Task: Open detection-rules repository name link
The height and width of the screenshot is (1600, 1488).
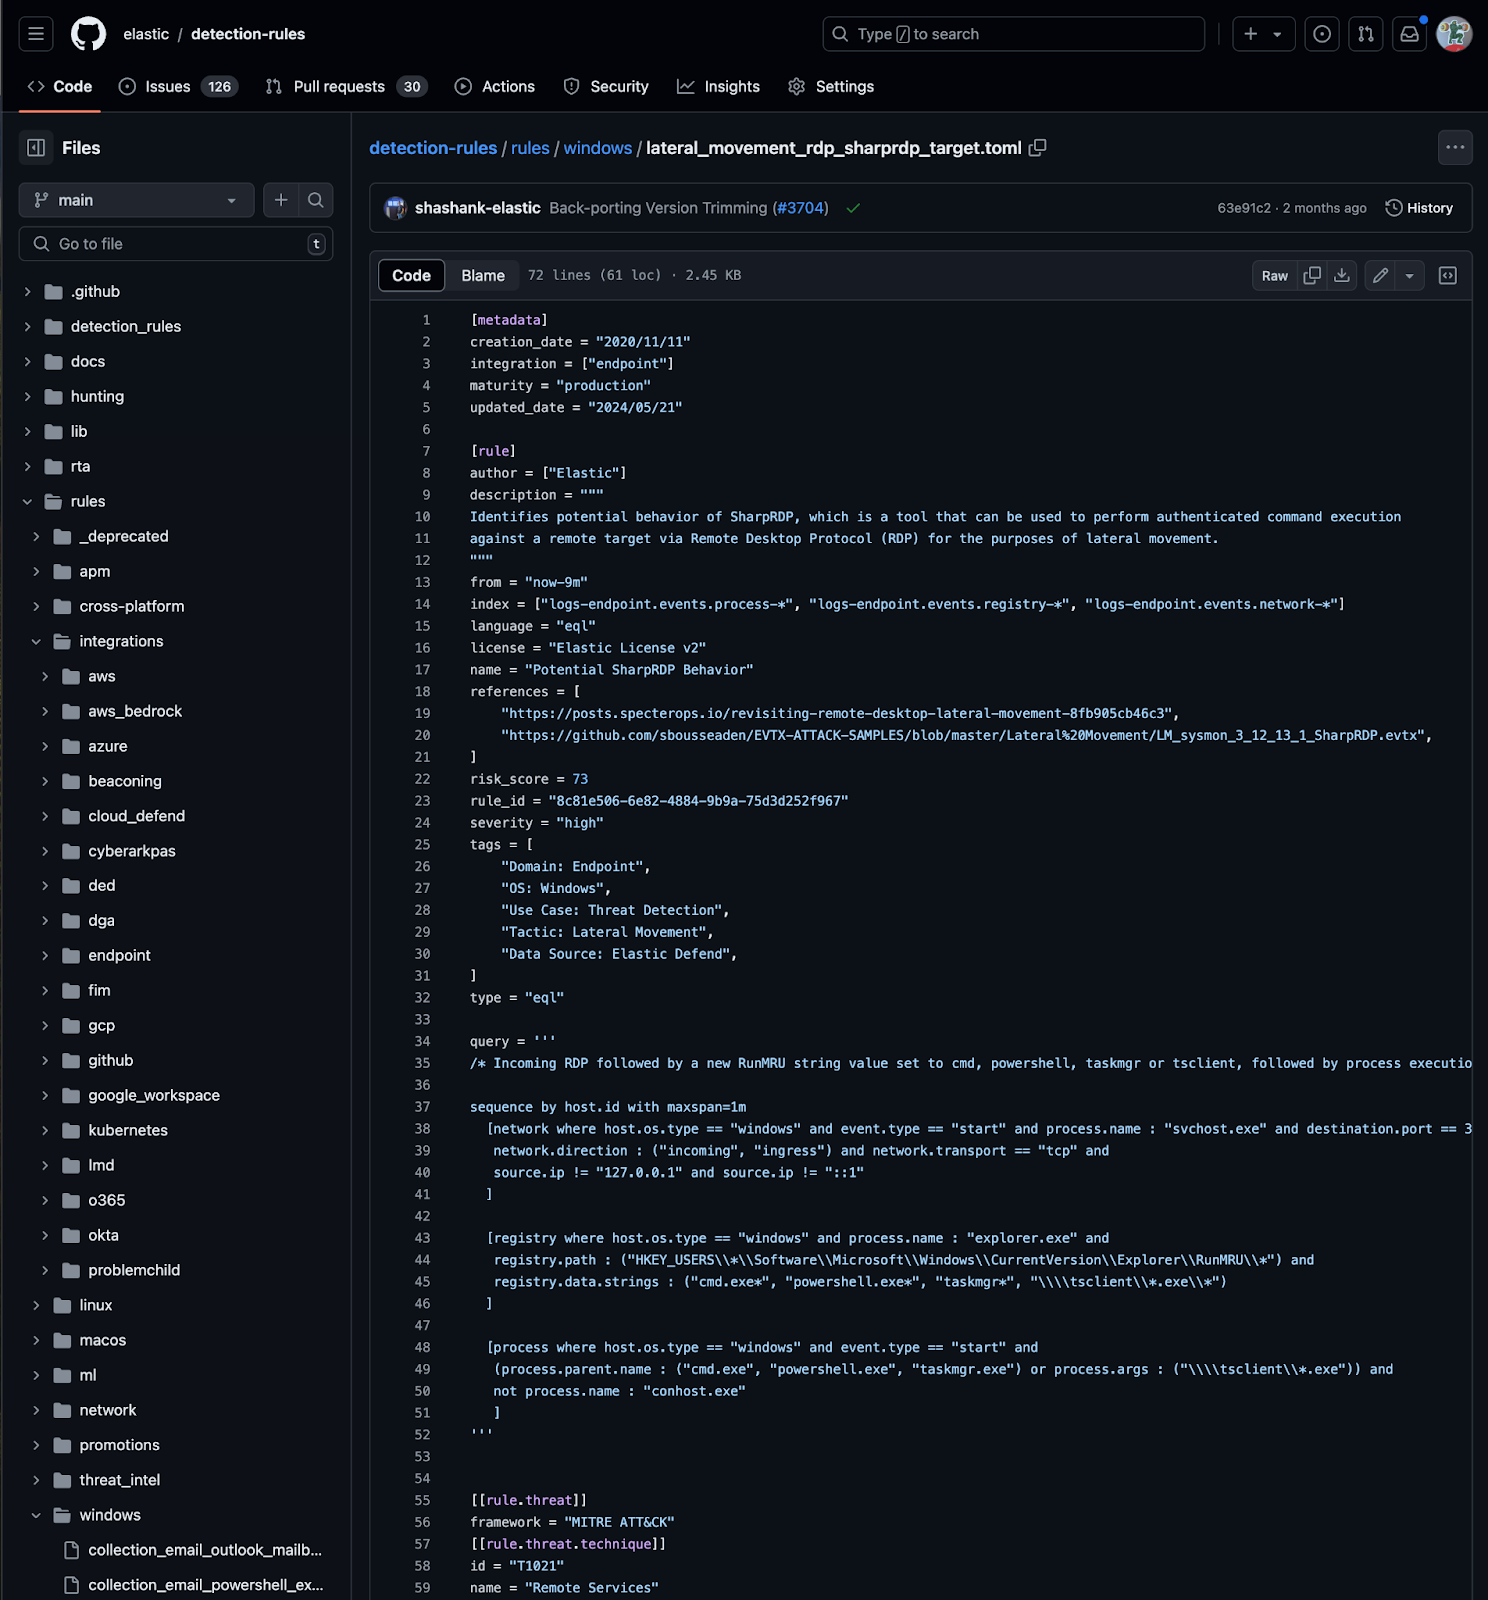Action: coord(248,34)
